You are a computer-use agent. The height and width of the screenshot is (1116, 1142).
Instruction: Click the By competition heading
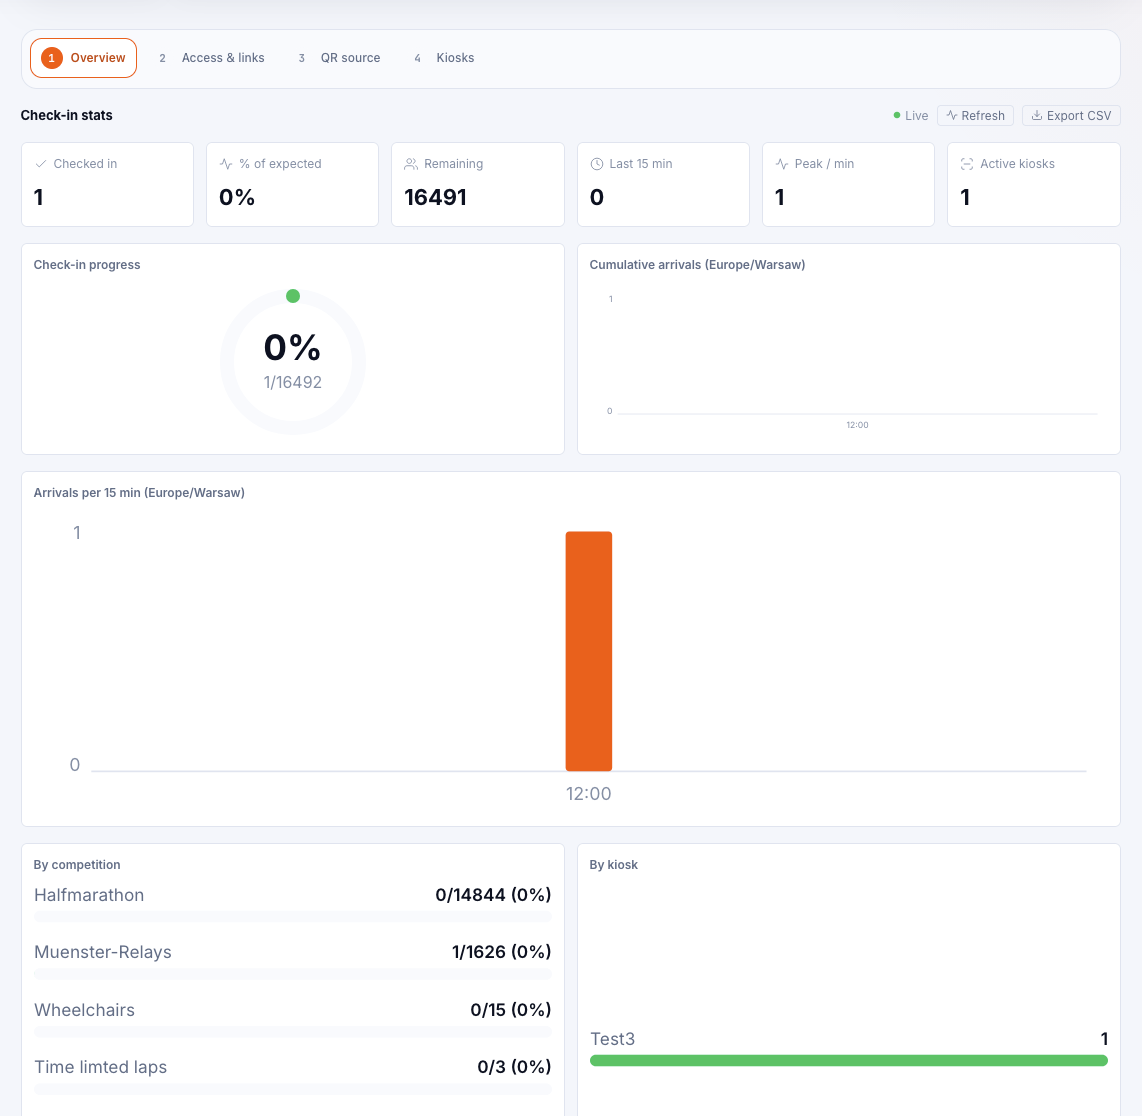(x=76, y=865)
